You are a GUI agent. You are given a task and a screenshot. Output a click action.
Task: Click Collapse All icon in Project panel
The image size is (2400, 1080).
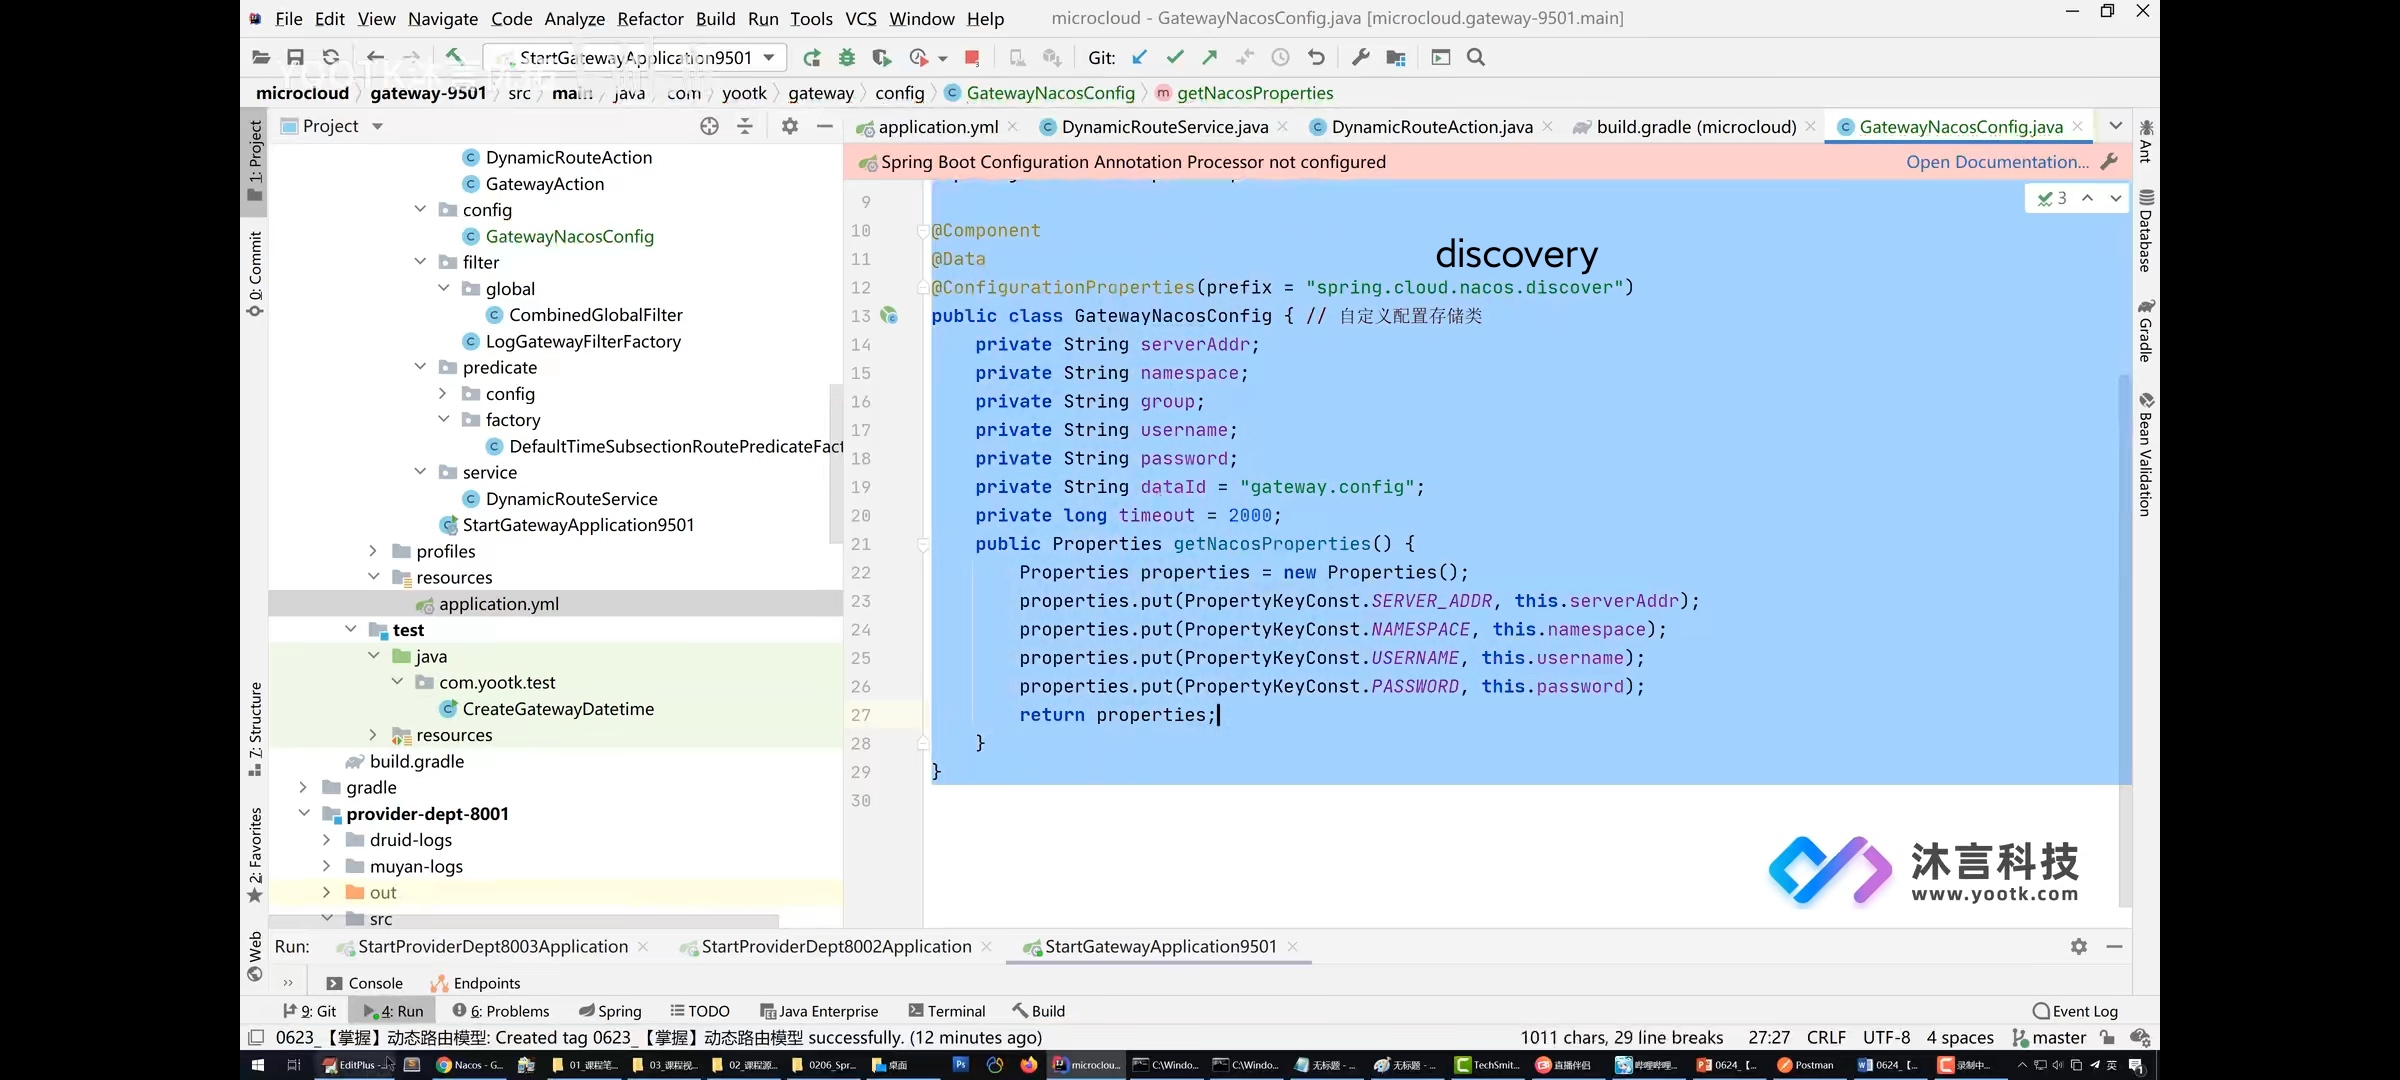point(745,126)
